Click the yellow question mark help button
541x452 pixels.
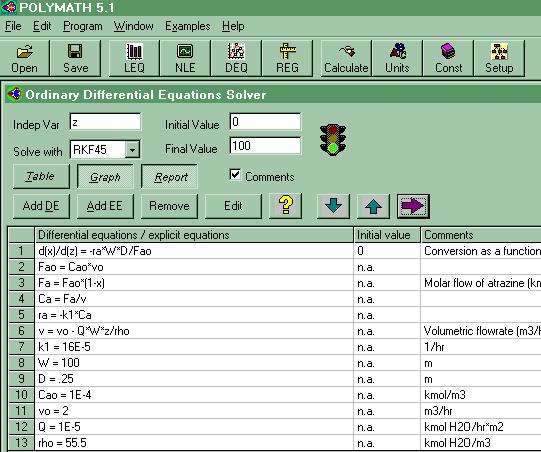pyautogui.click(x=285, y=206)
